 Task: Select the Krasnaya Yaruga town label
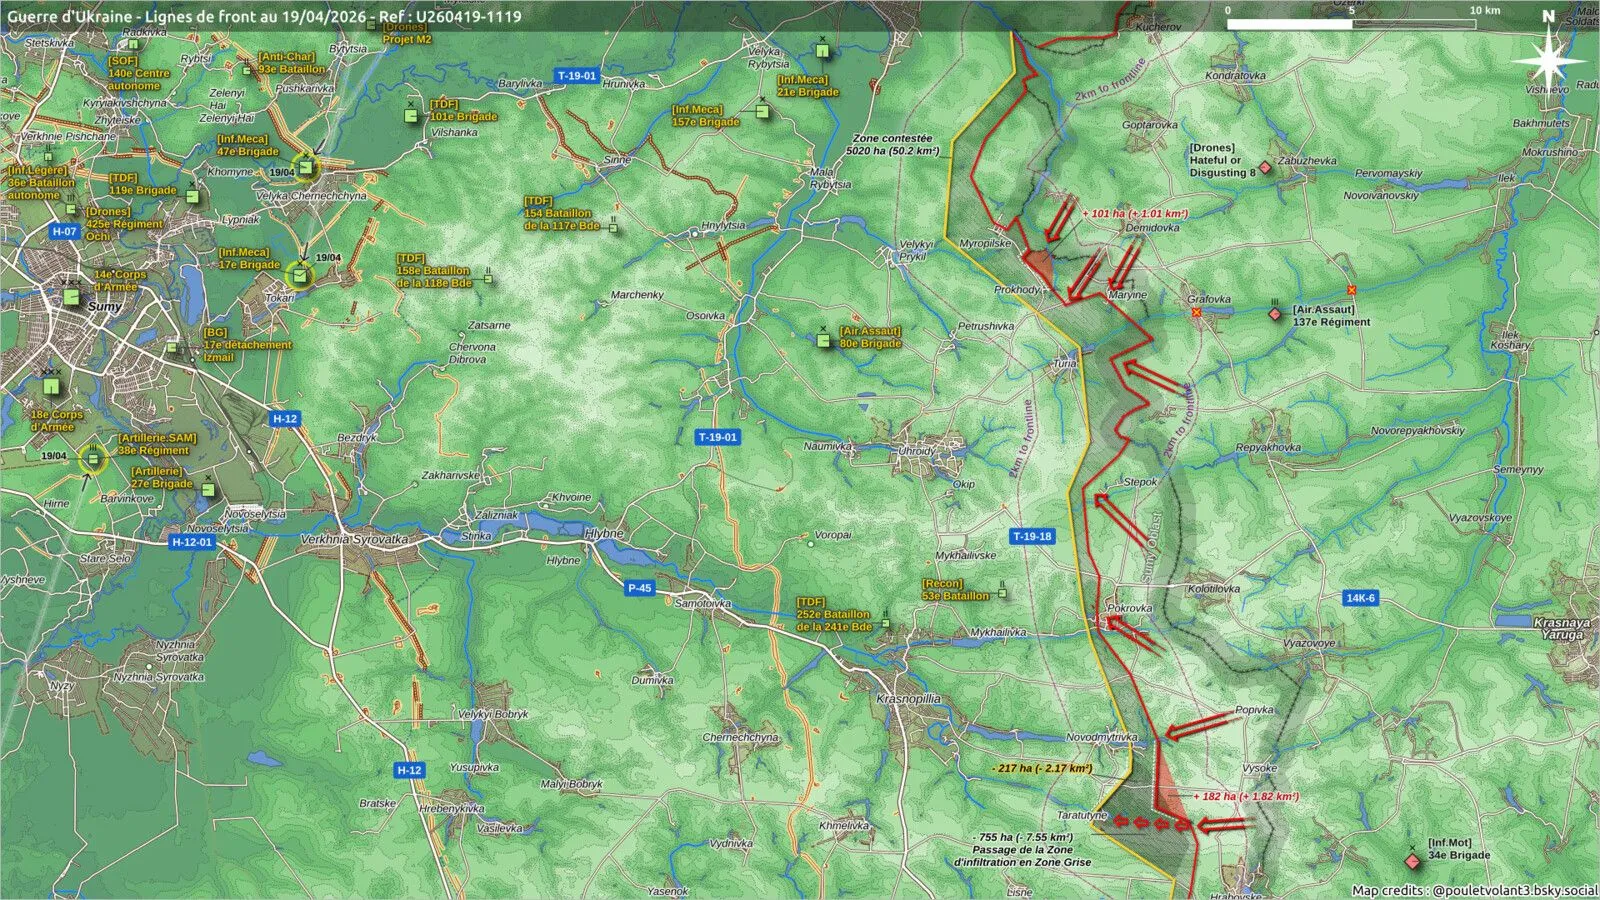point(1562,628)
